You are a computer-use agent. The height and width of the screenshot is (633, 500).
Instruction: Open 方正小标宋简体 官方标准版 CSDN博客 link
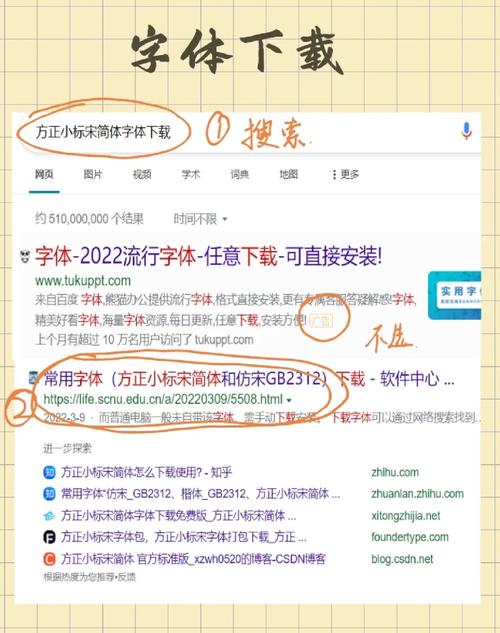pos(193,559)
